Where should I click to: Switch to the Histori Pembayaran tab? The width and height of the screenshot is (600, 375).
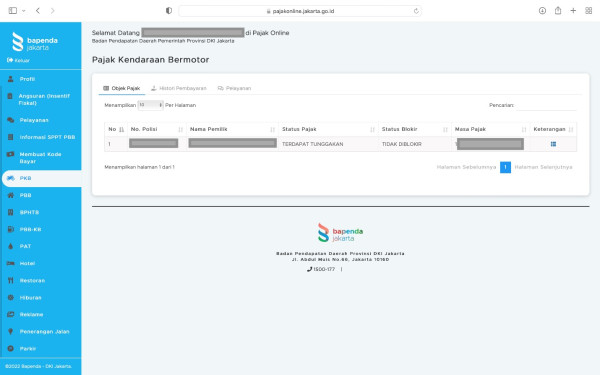(x=179, y=88)
